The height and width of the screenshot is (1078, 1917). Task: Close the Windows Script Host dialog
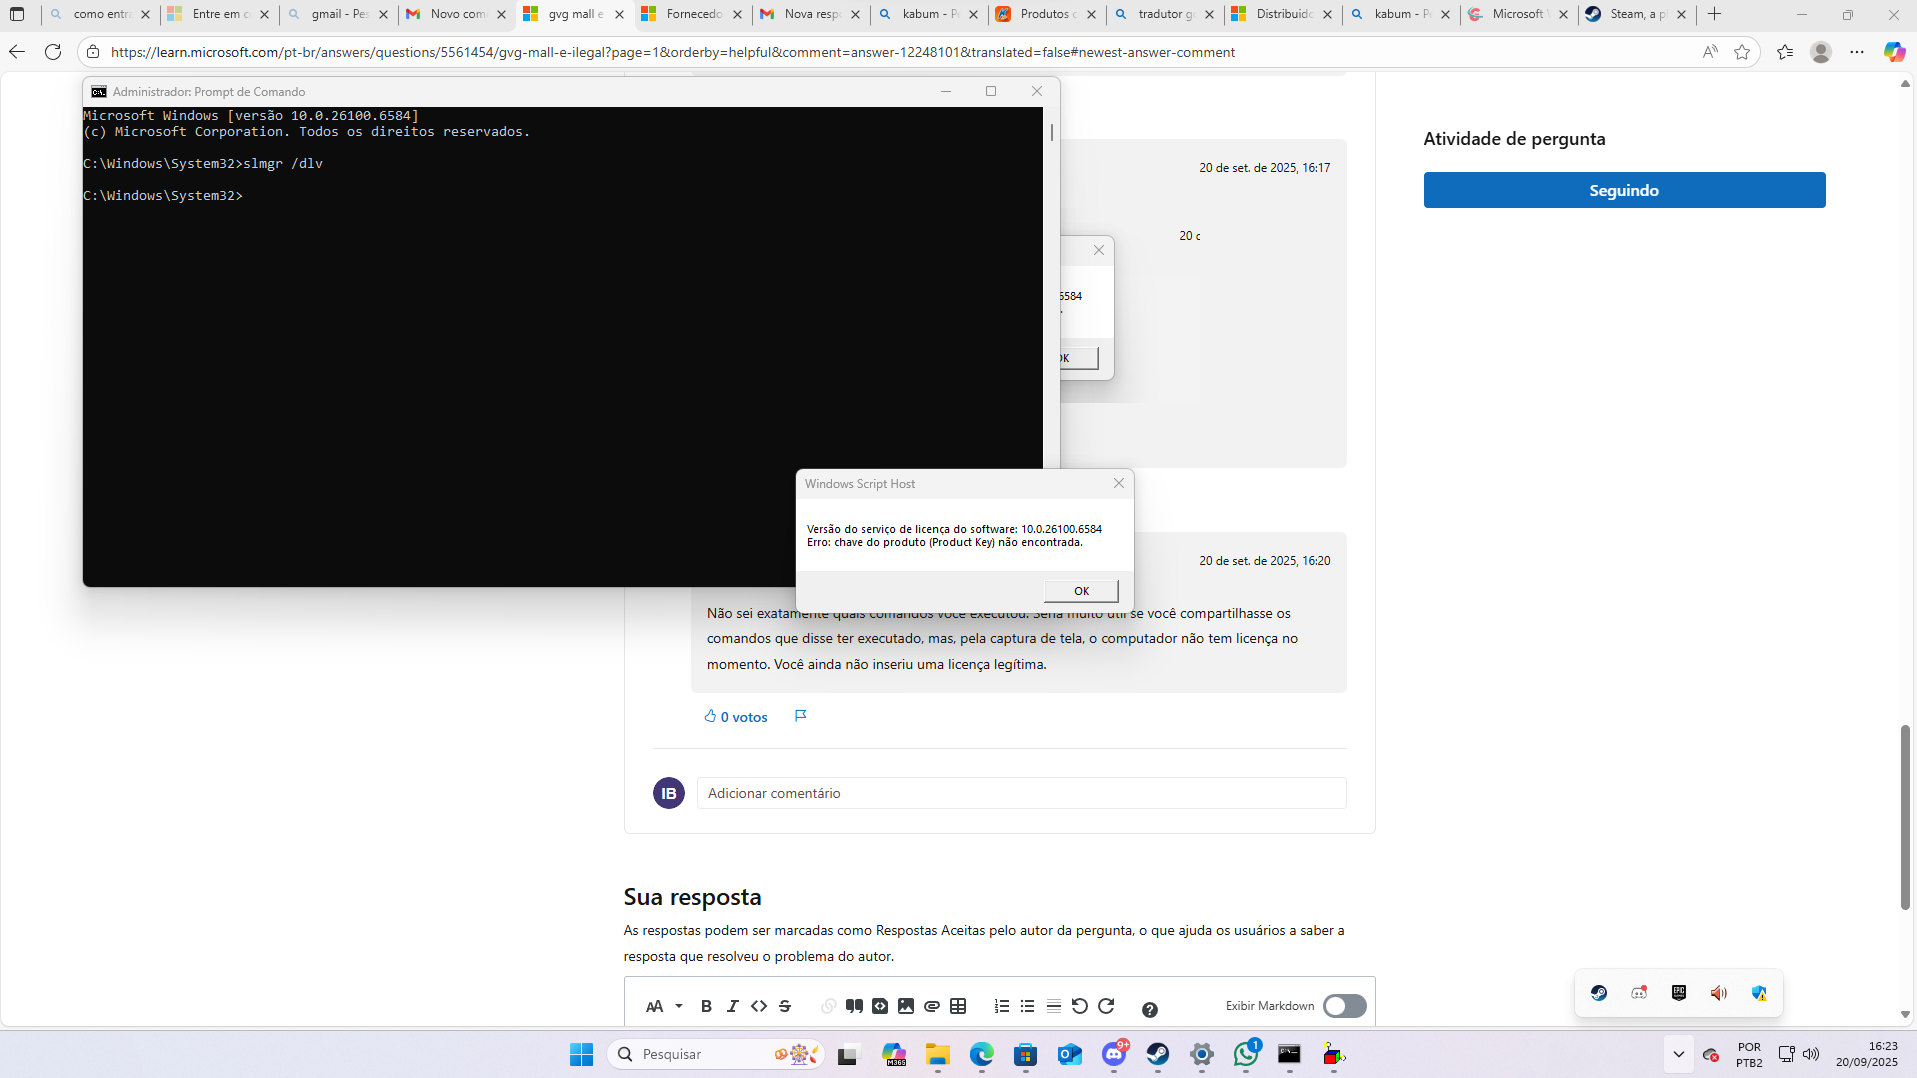(x=1119, y=483)
